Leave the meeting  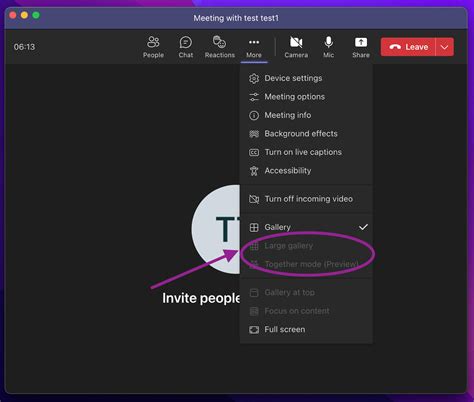pyautogui.click(x=408, y=47)
